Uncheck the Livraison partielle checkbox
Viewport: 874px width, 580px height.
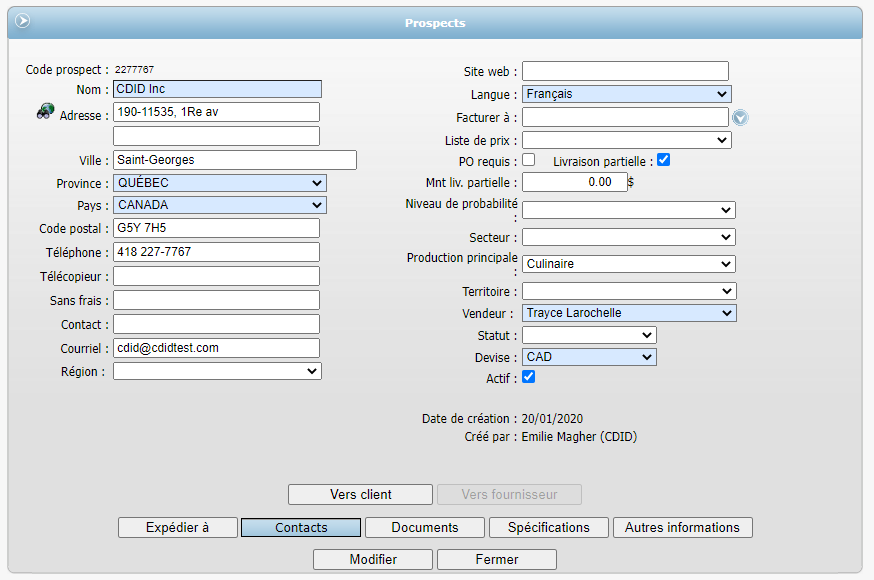click(663, 160)
